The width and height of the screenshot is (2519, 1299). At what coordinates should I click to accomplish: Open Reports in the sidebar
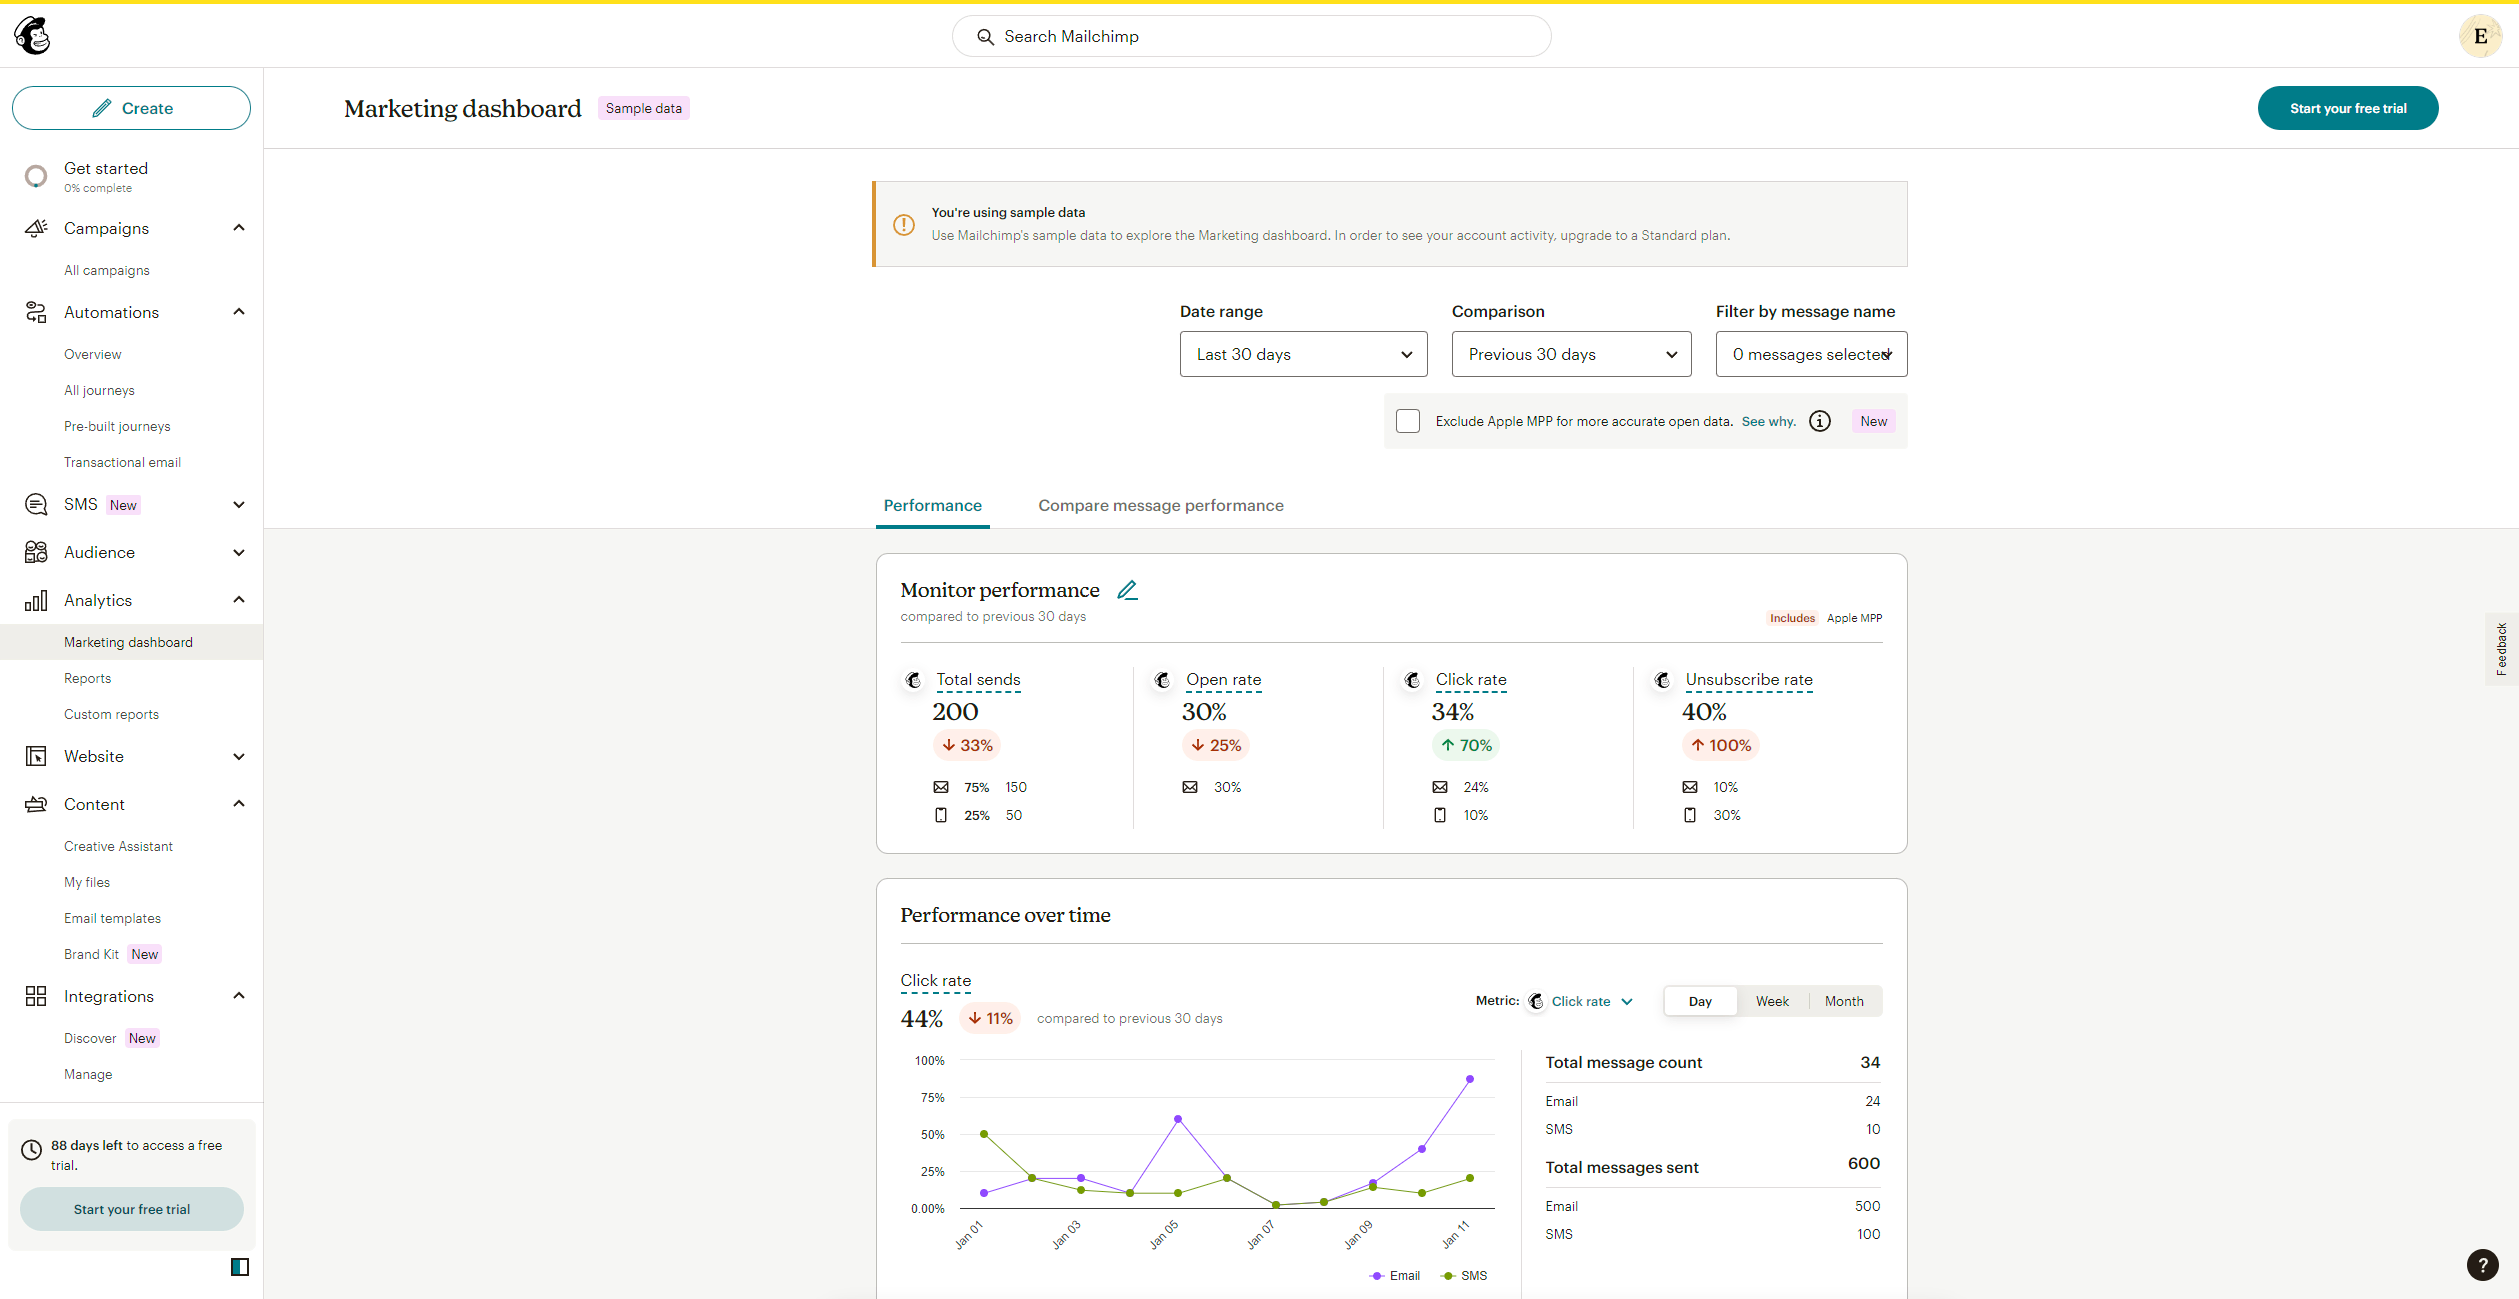point(87,678)
